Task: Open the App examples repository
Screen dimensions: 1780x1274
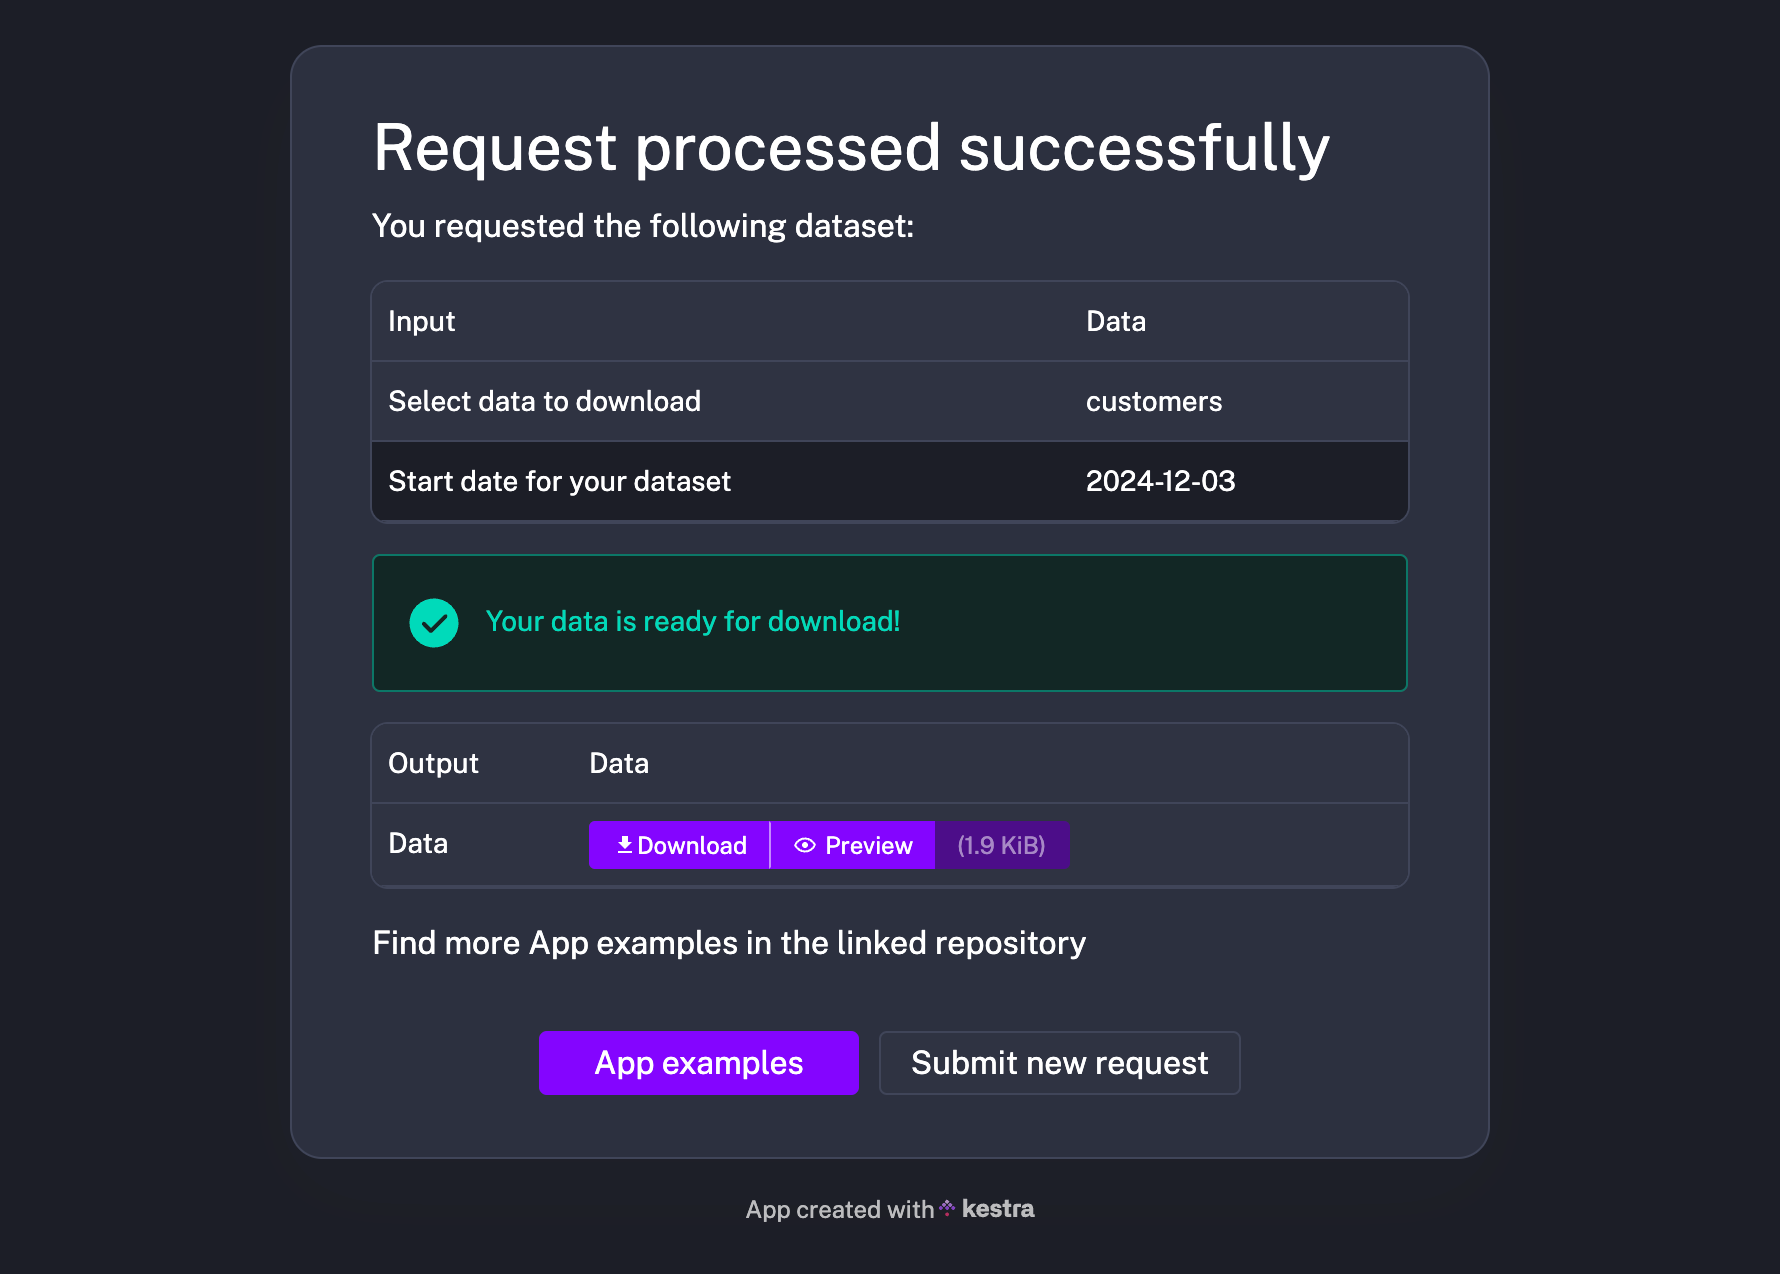Action: click(x=698, y=1063)
